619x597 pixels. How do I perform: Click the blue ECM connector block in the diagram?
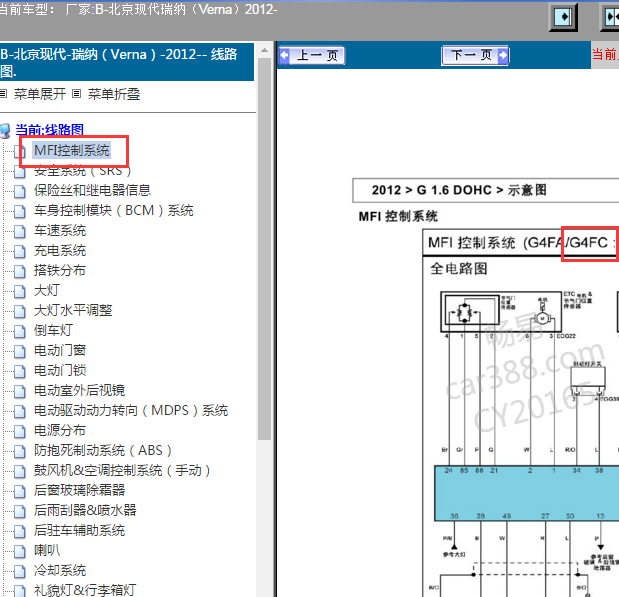point(527,494)
